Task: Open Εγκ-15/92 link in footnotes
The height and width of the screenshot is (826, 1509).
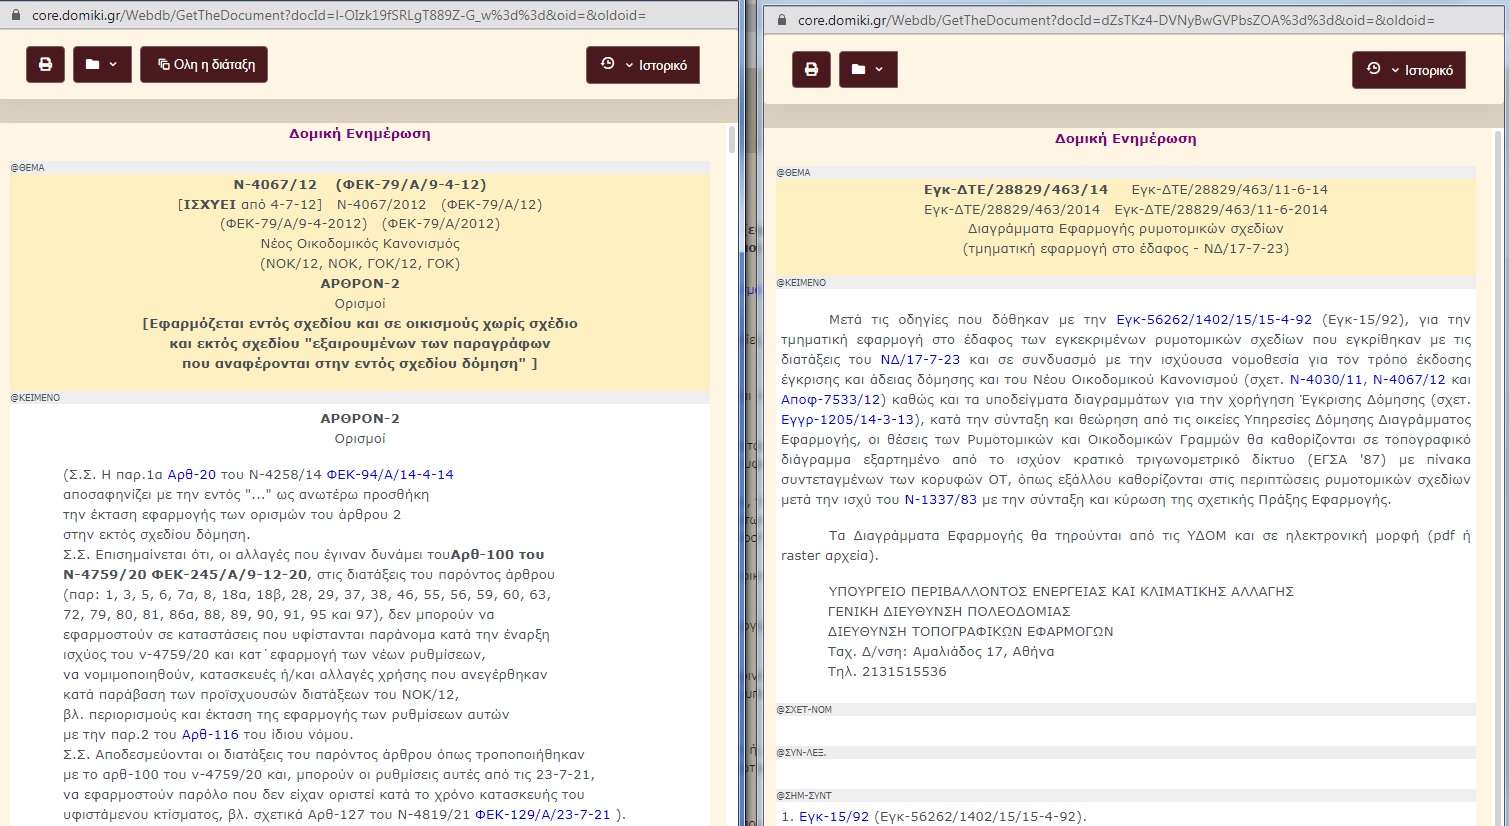Action: click(834, 816)
